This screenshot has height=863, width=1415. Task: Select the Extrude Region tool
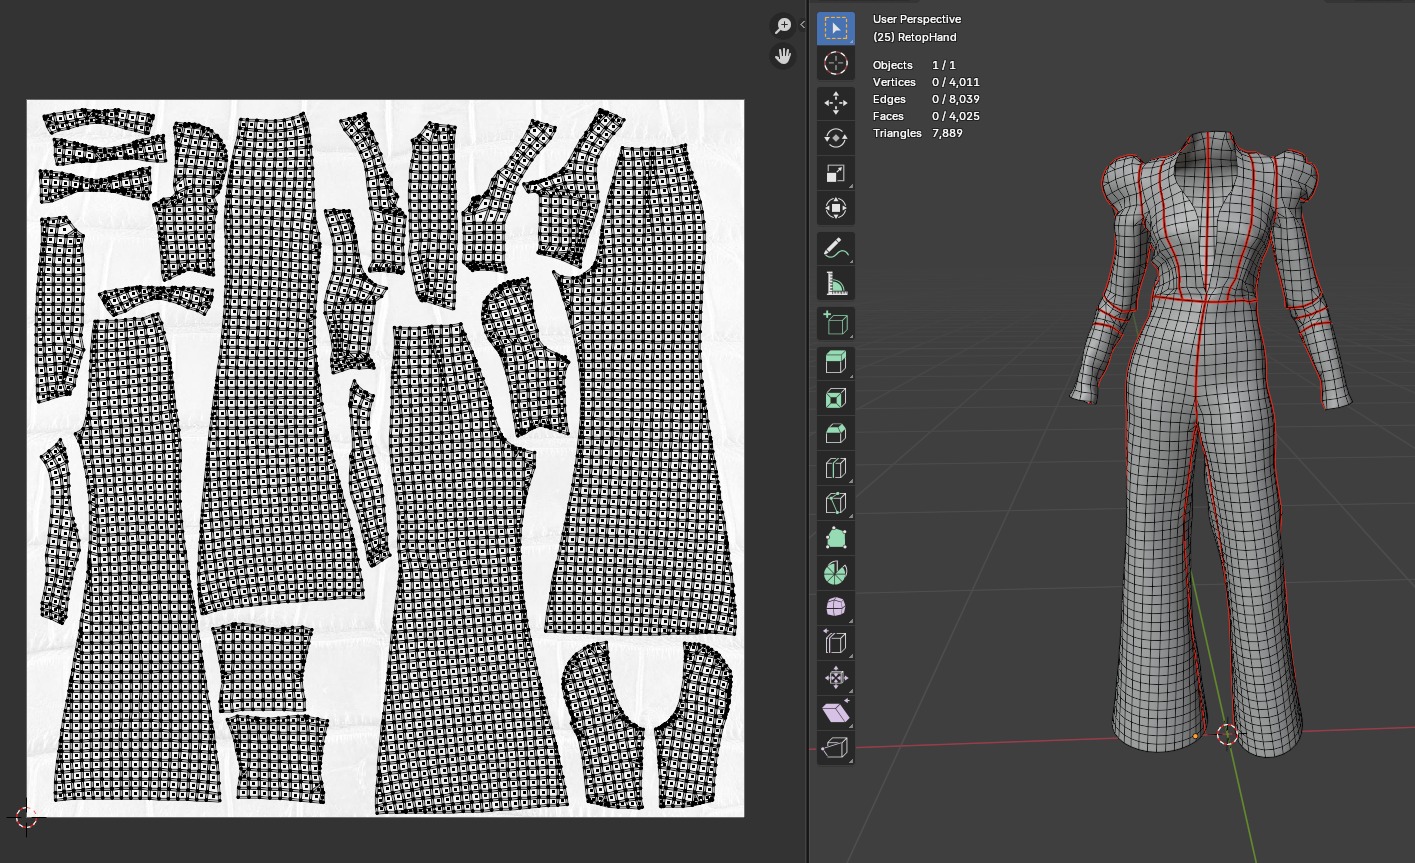(x=836, y=362)
